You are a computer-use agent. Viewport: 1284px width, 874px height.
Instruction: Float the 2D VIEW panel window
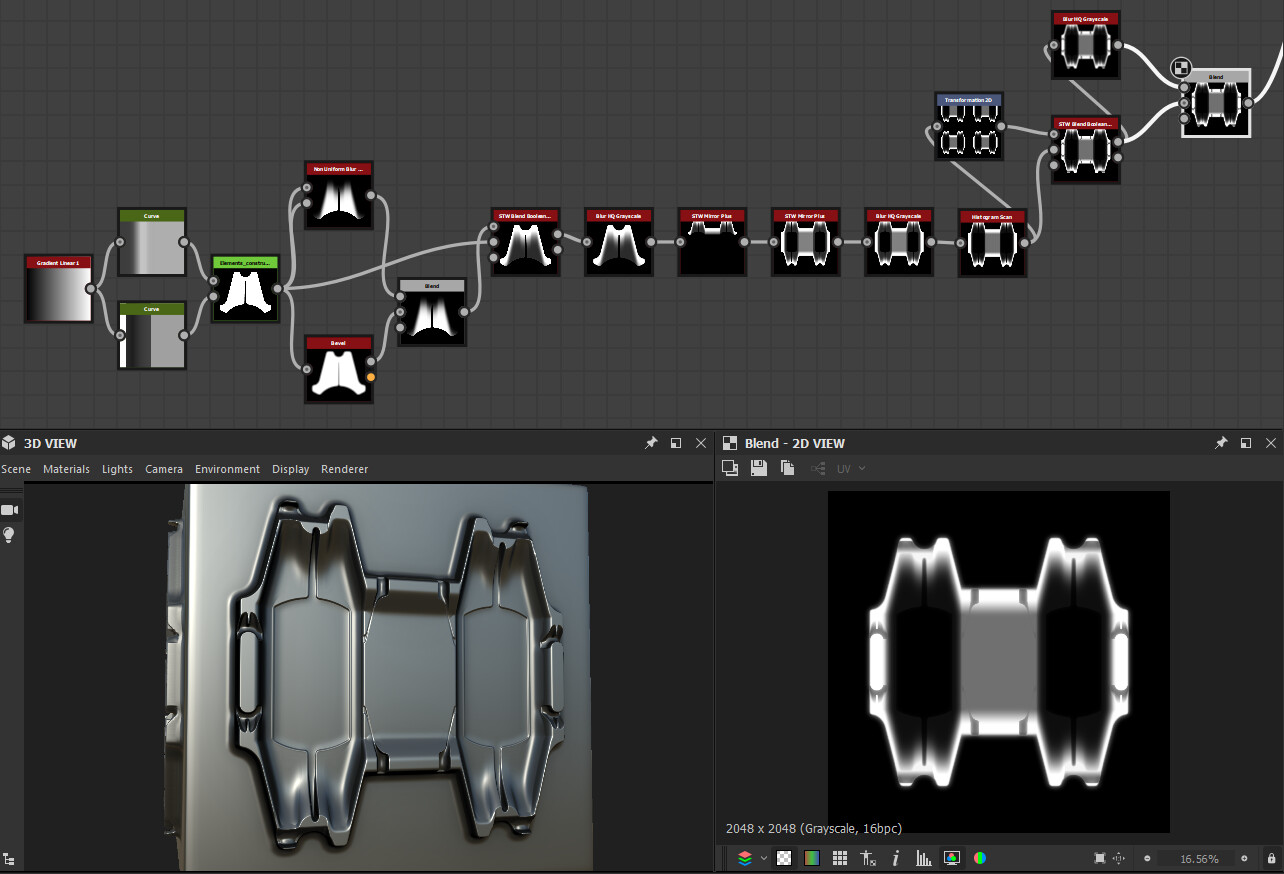tap(1246, 443)
